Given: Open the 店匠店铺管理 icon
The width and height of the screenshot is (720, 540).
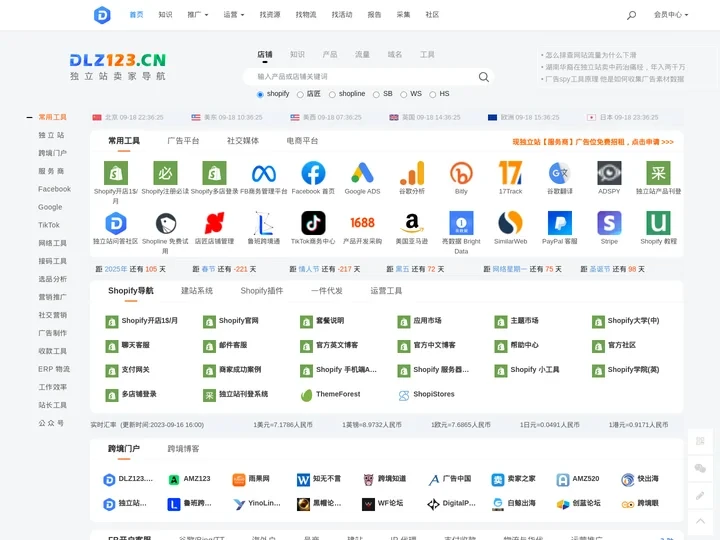Looking at the screenshot, I should pos(214,223).
